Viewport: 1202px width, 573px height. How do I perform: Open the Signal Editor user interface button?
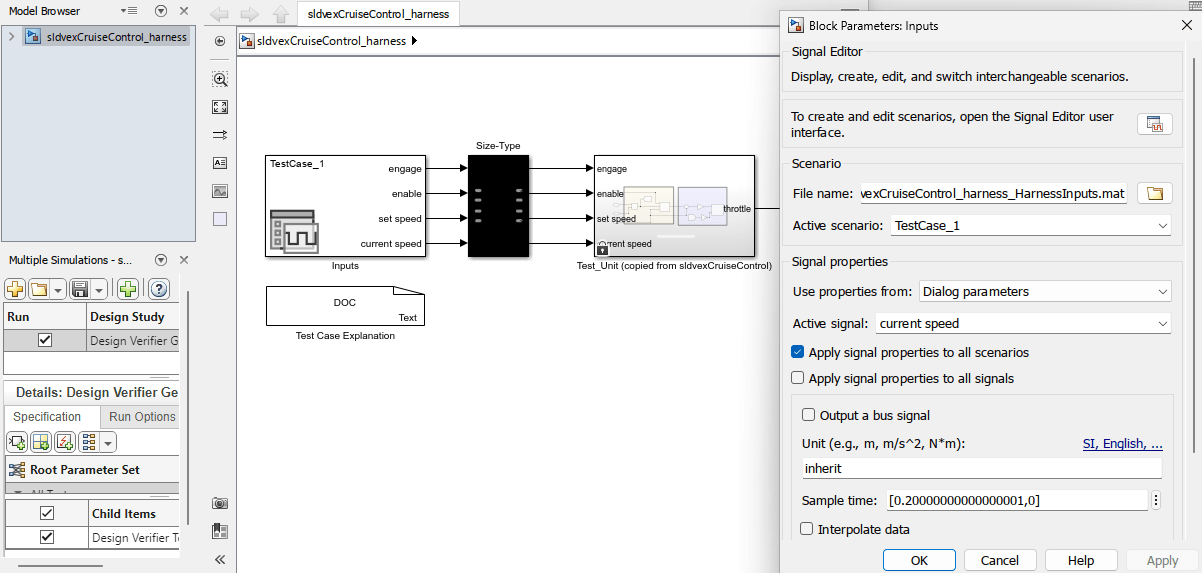1154,124
